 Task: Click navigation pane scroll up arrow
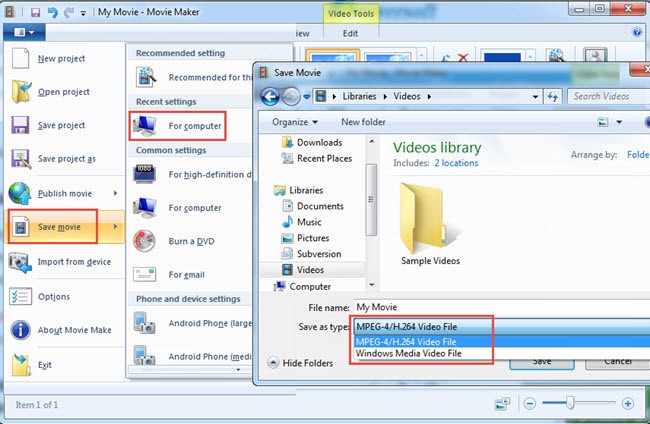click(x=371, y=142)
